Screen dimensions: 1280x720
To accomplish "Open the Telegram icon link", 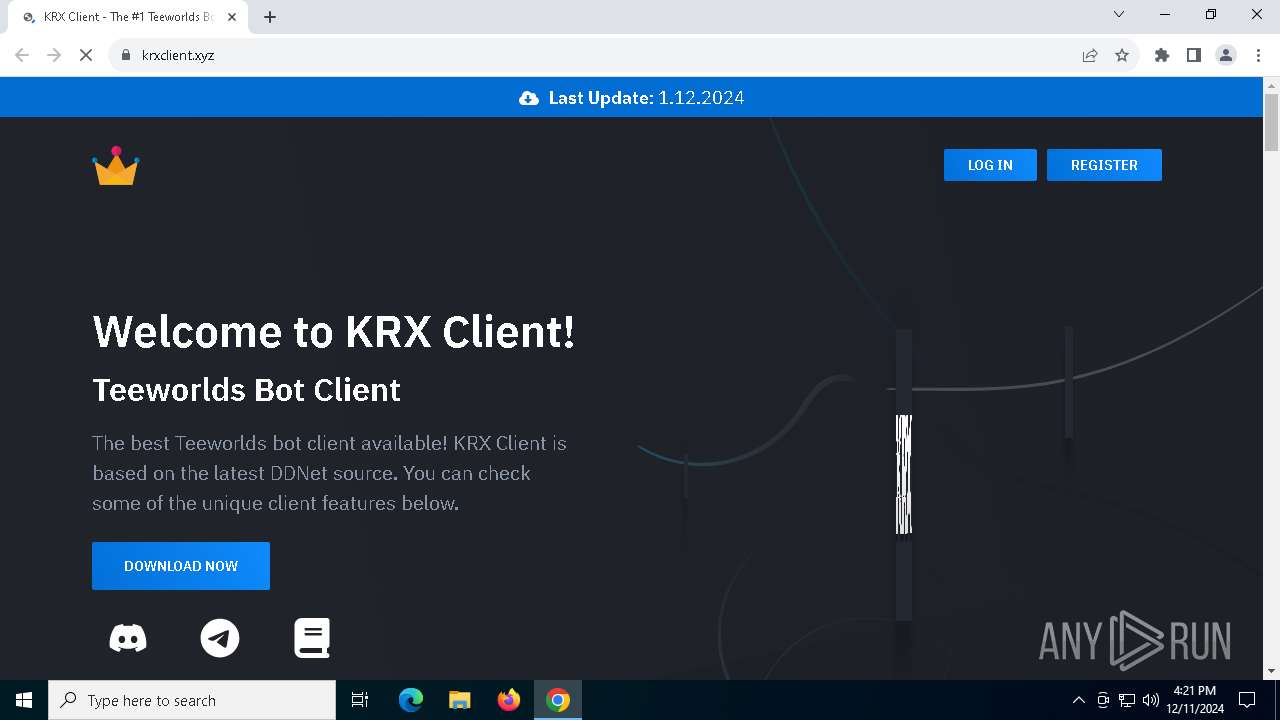I will pos(220,638).
